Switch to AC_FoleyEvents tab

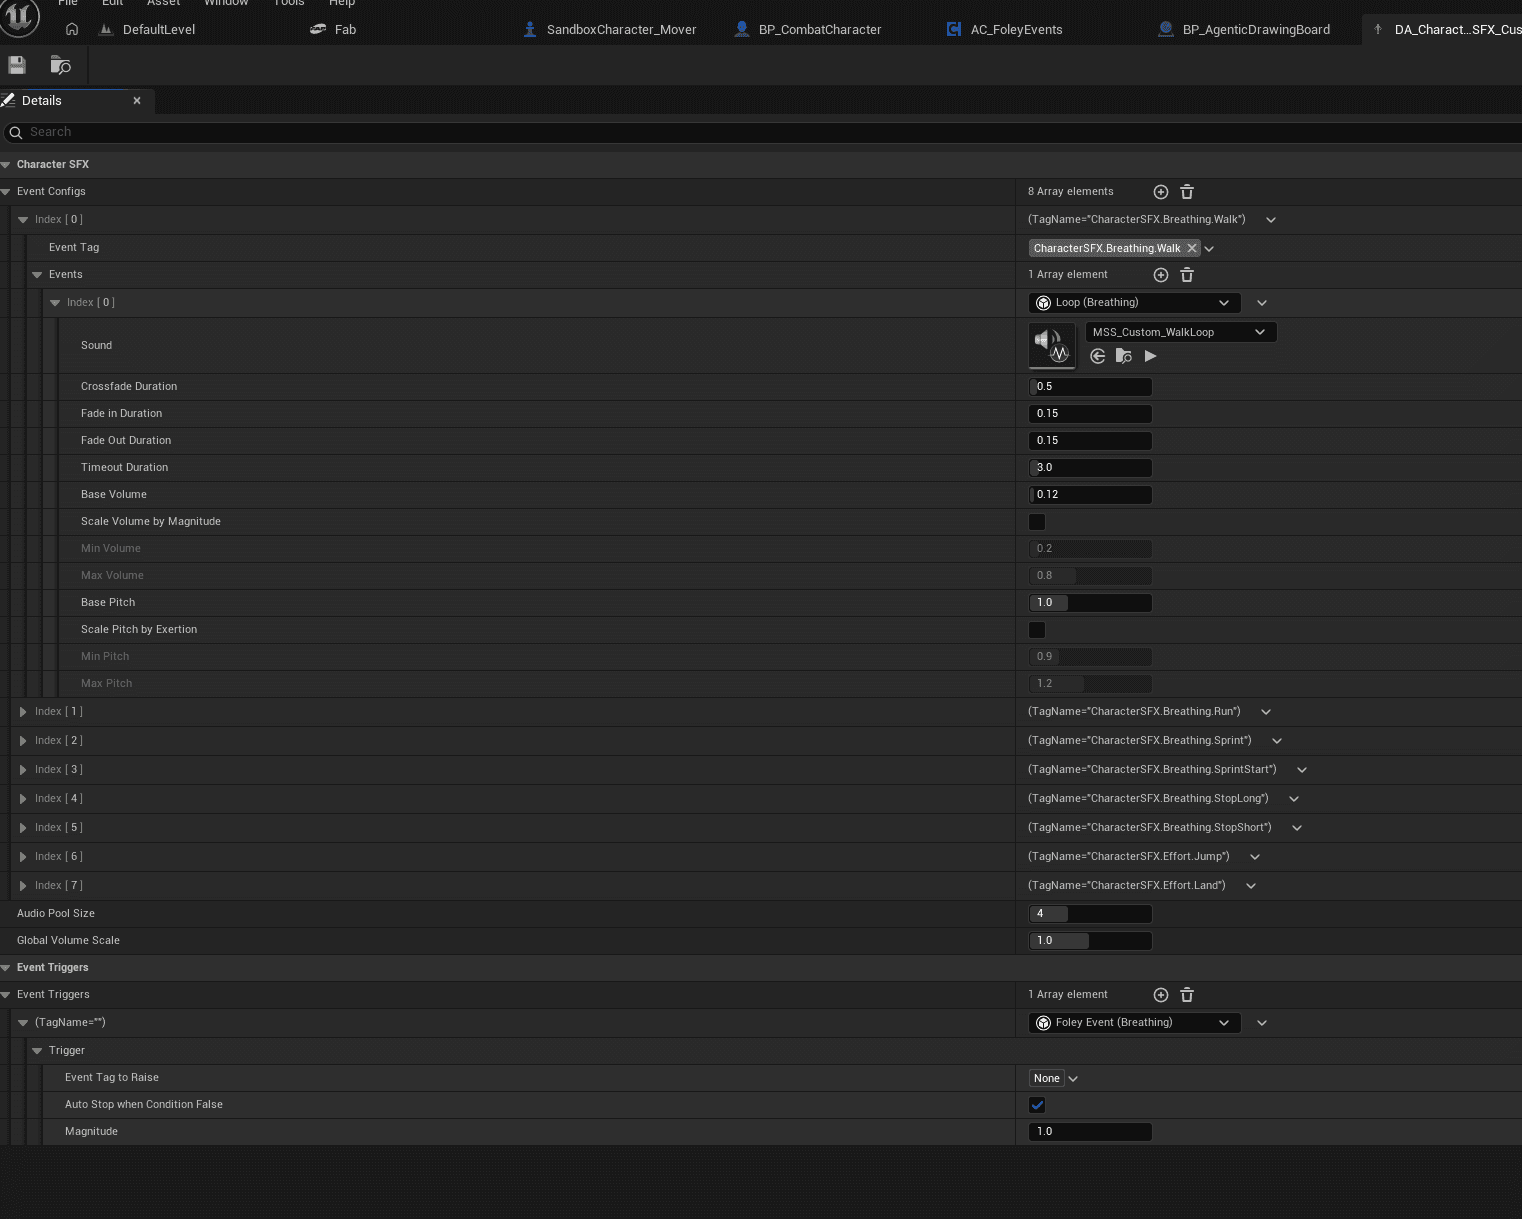pyautogui.click(x=1005, y=29)
